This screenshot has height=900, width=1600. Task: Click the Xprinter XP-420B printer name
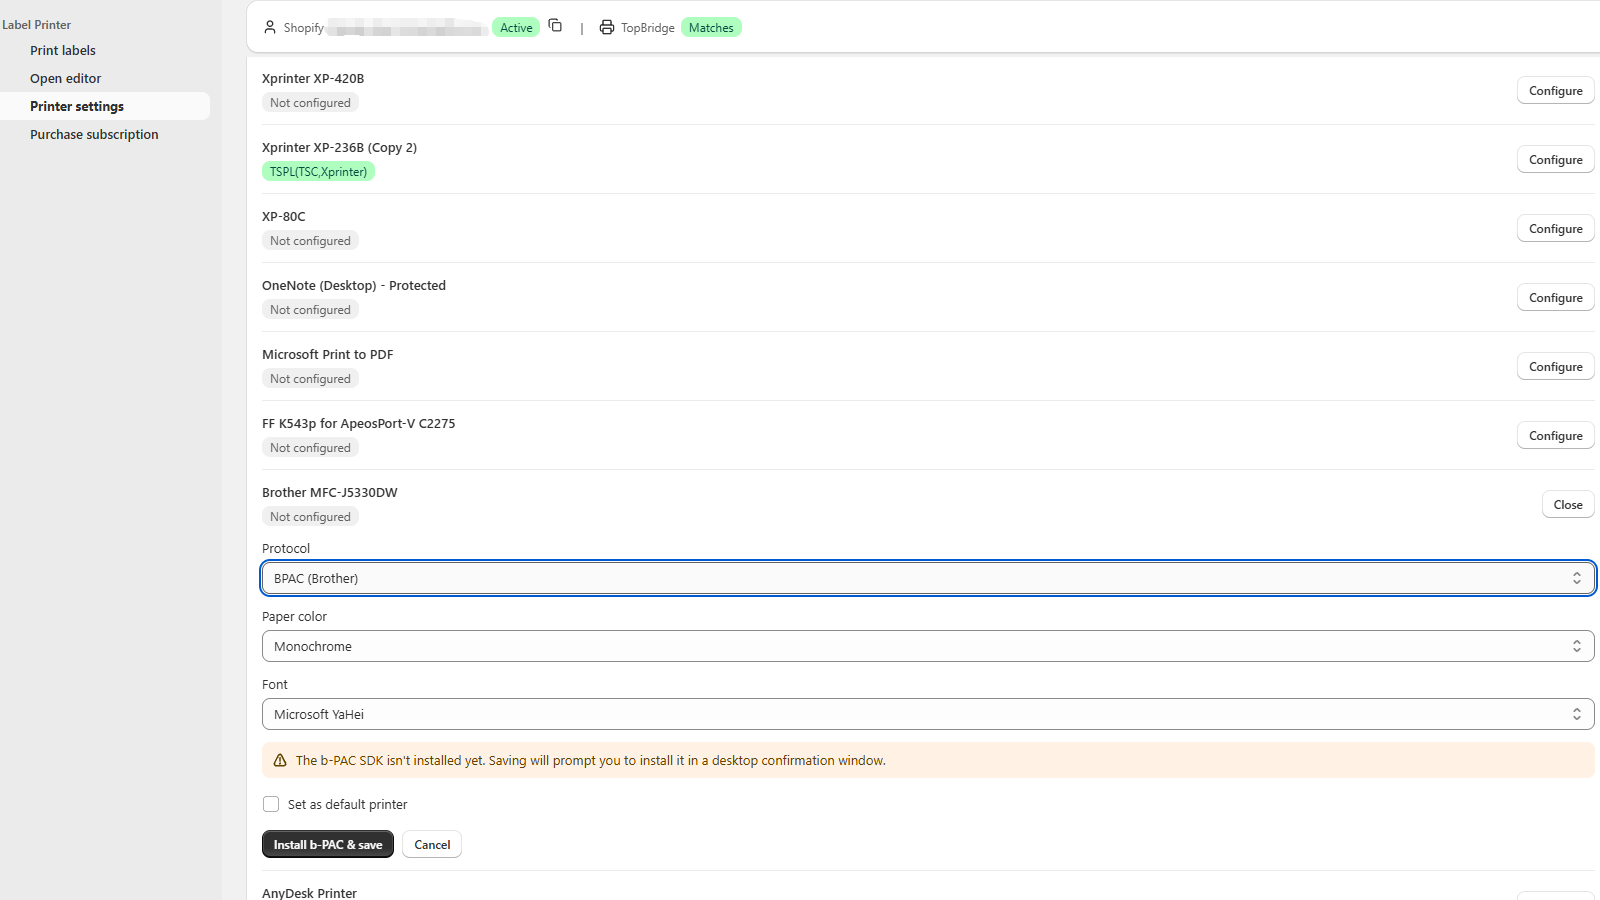pyautogui.click(x=313, y=79)
